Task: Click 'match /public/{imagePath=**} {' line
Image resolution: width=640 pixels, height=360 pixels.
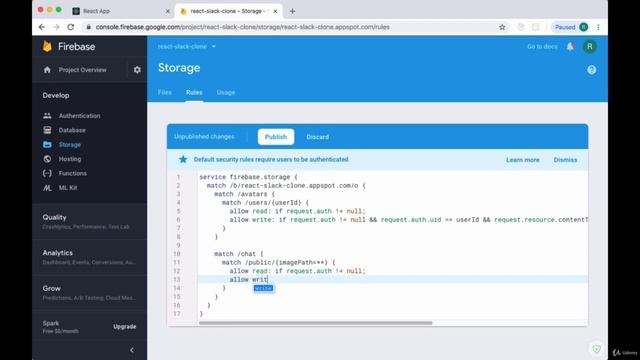Action: (278, 262)
